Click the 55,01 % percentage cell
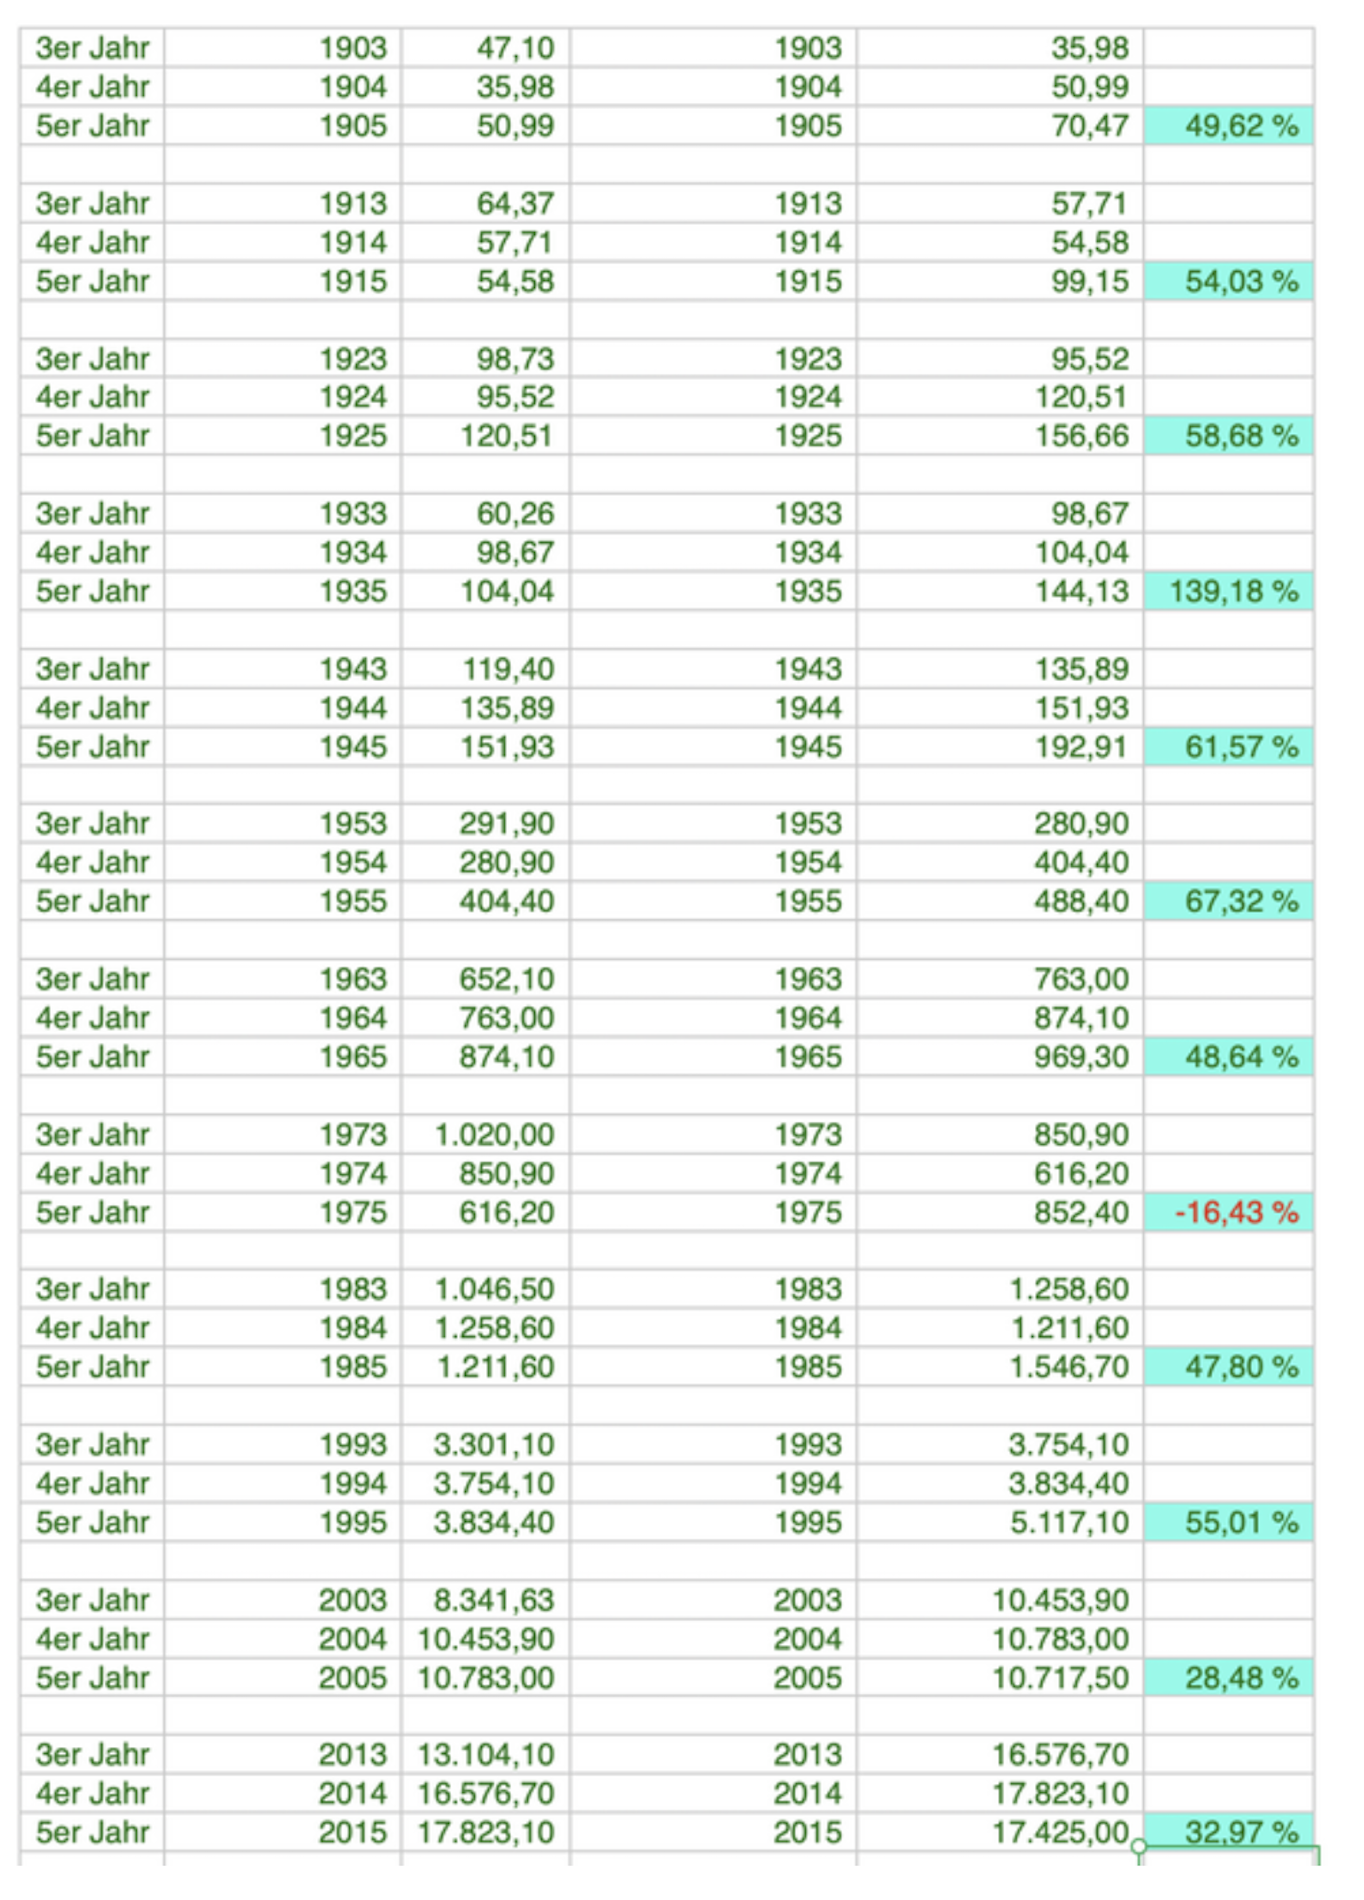Image resolution: width=1364 pixels, height=1900 pixels. (1228, 1522)
